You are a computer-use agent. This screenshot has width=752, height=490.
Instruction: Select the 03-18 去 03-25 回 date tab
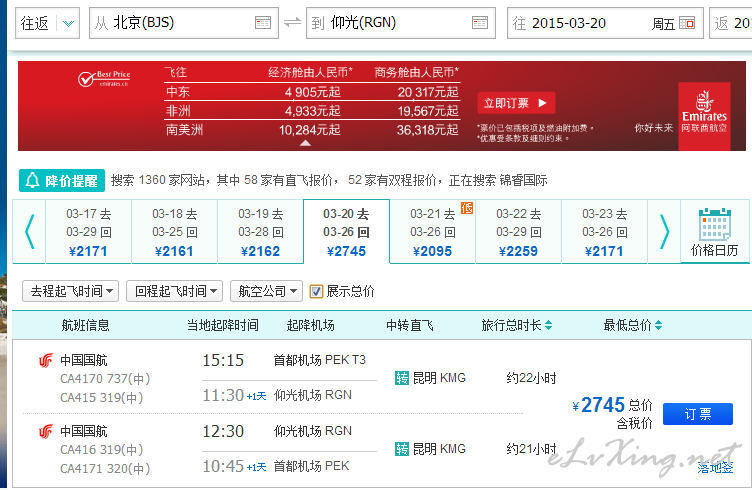[175, 232]
